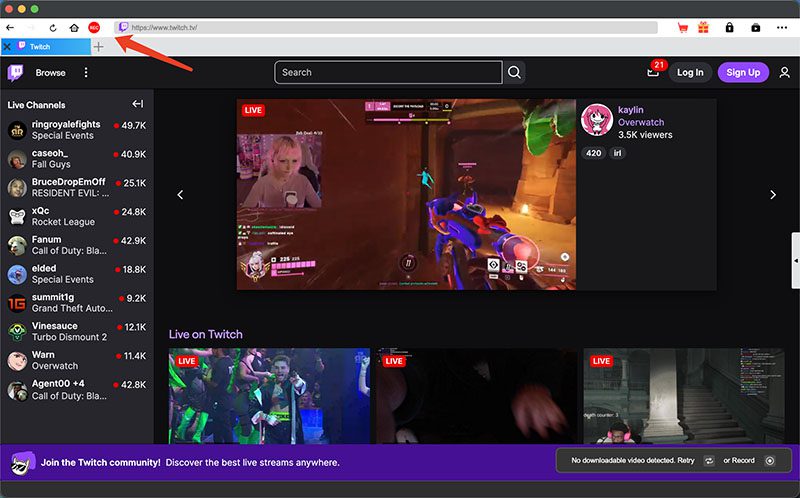Click the search magnifier button

[x=514, y=73]
